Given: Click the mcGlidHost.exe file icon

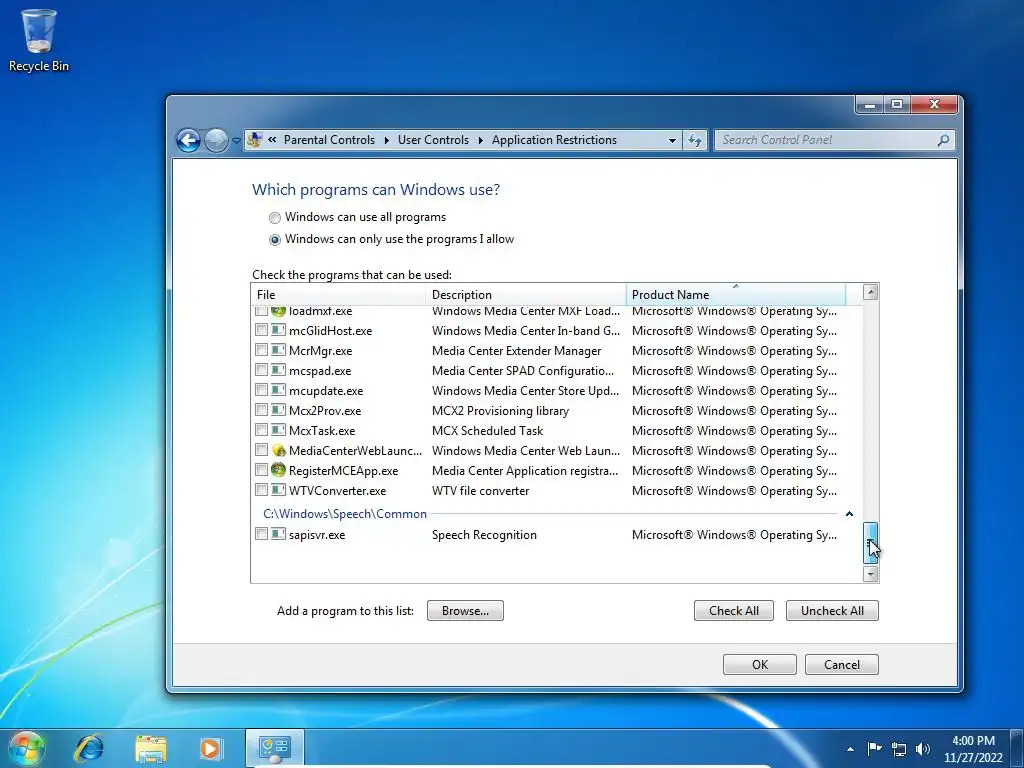Looking at the screenshot, I should point(278,330).
